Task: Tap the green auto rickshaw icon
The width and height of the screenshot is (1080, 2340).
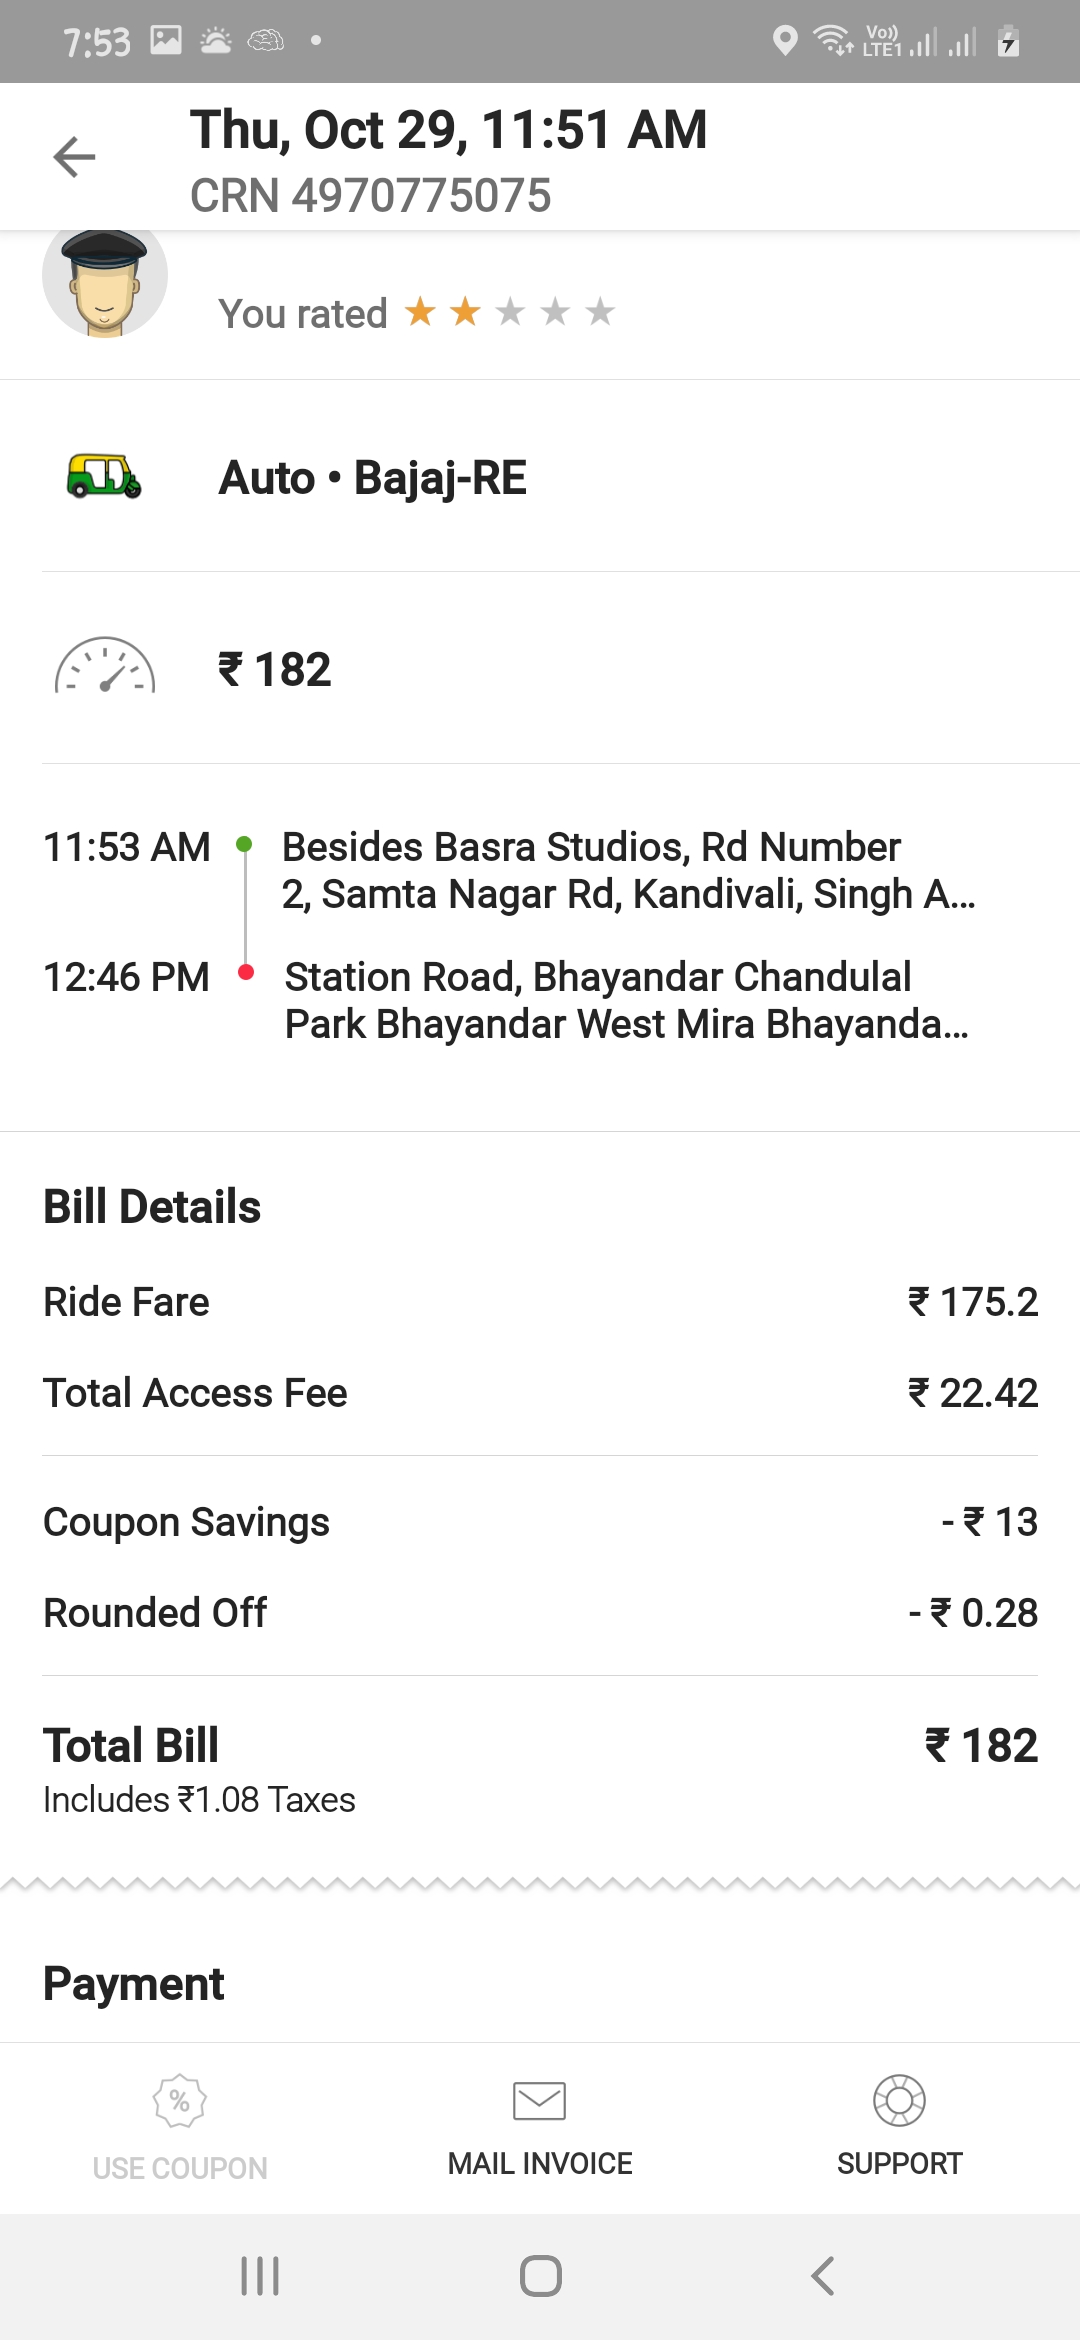Action: point(104,476)
